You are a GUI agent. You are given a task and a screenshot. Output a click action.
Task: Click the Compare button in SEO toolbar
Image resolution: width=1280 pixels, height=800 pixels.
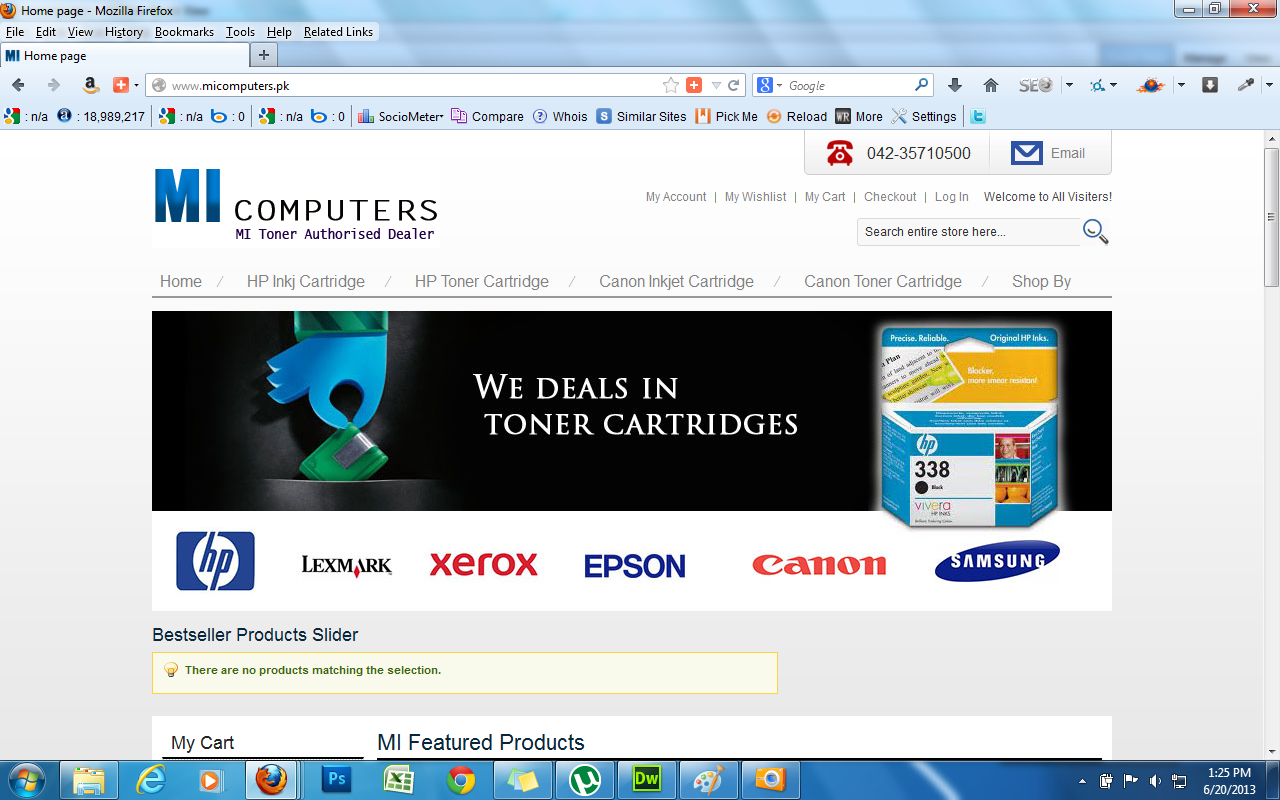[488, 116]
